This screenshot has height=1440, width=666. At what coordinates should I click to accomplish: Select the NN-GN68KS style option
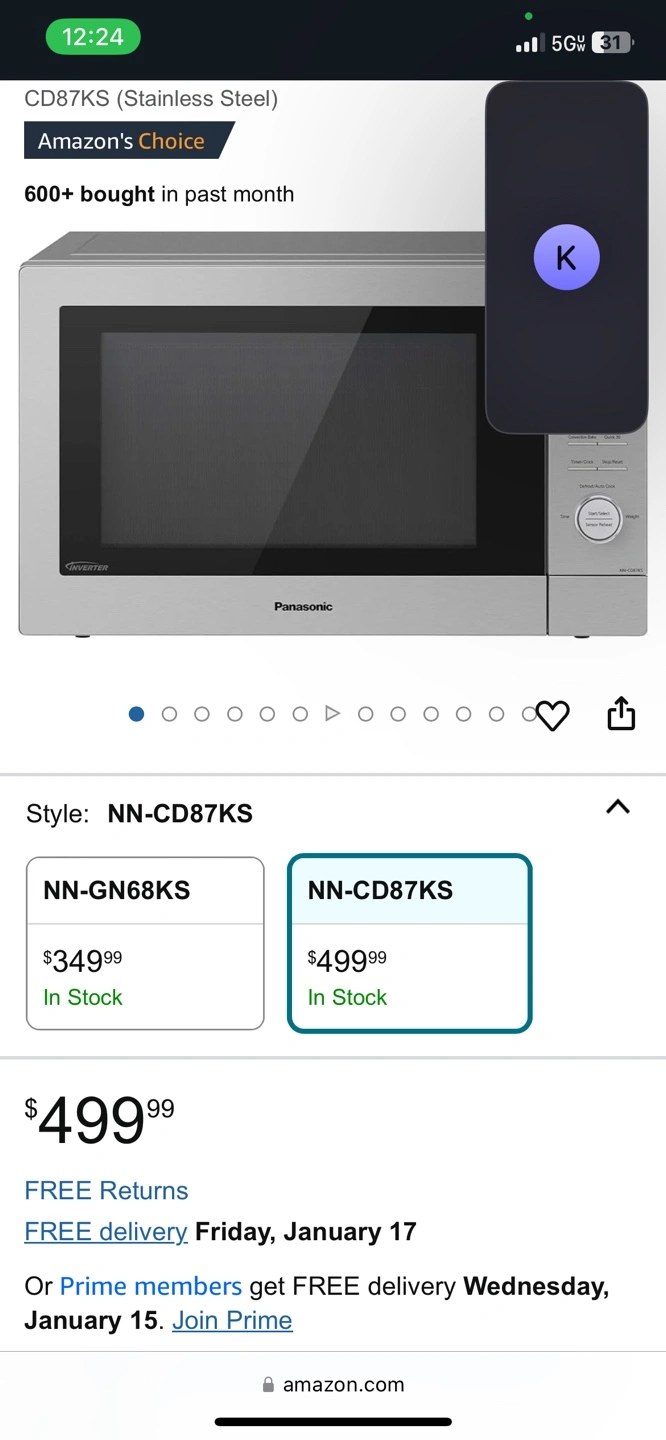[145, 943]
